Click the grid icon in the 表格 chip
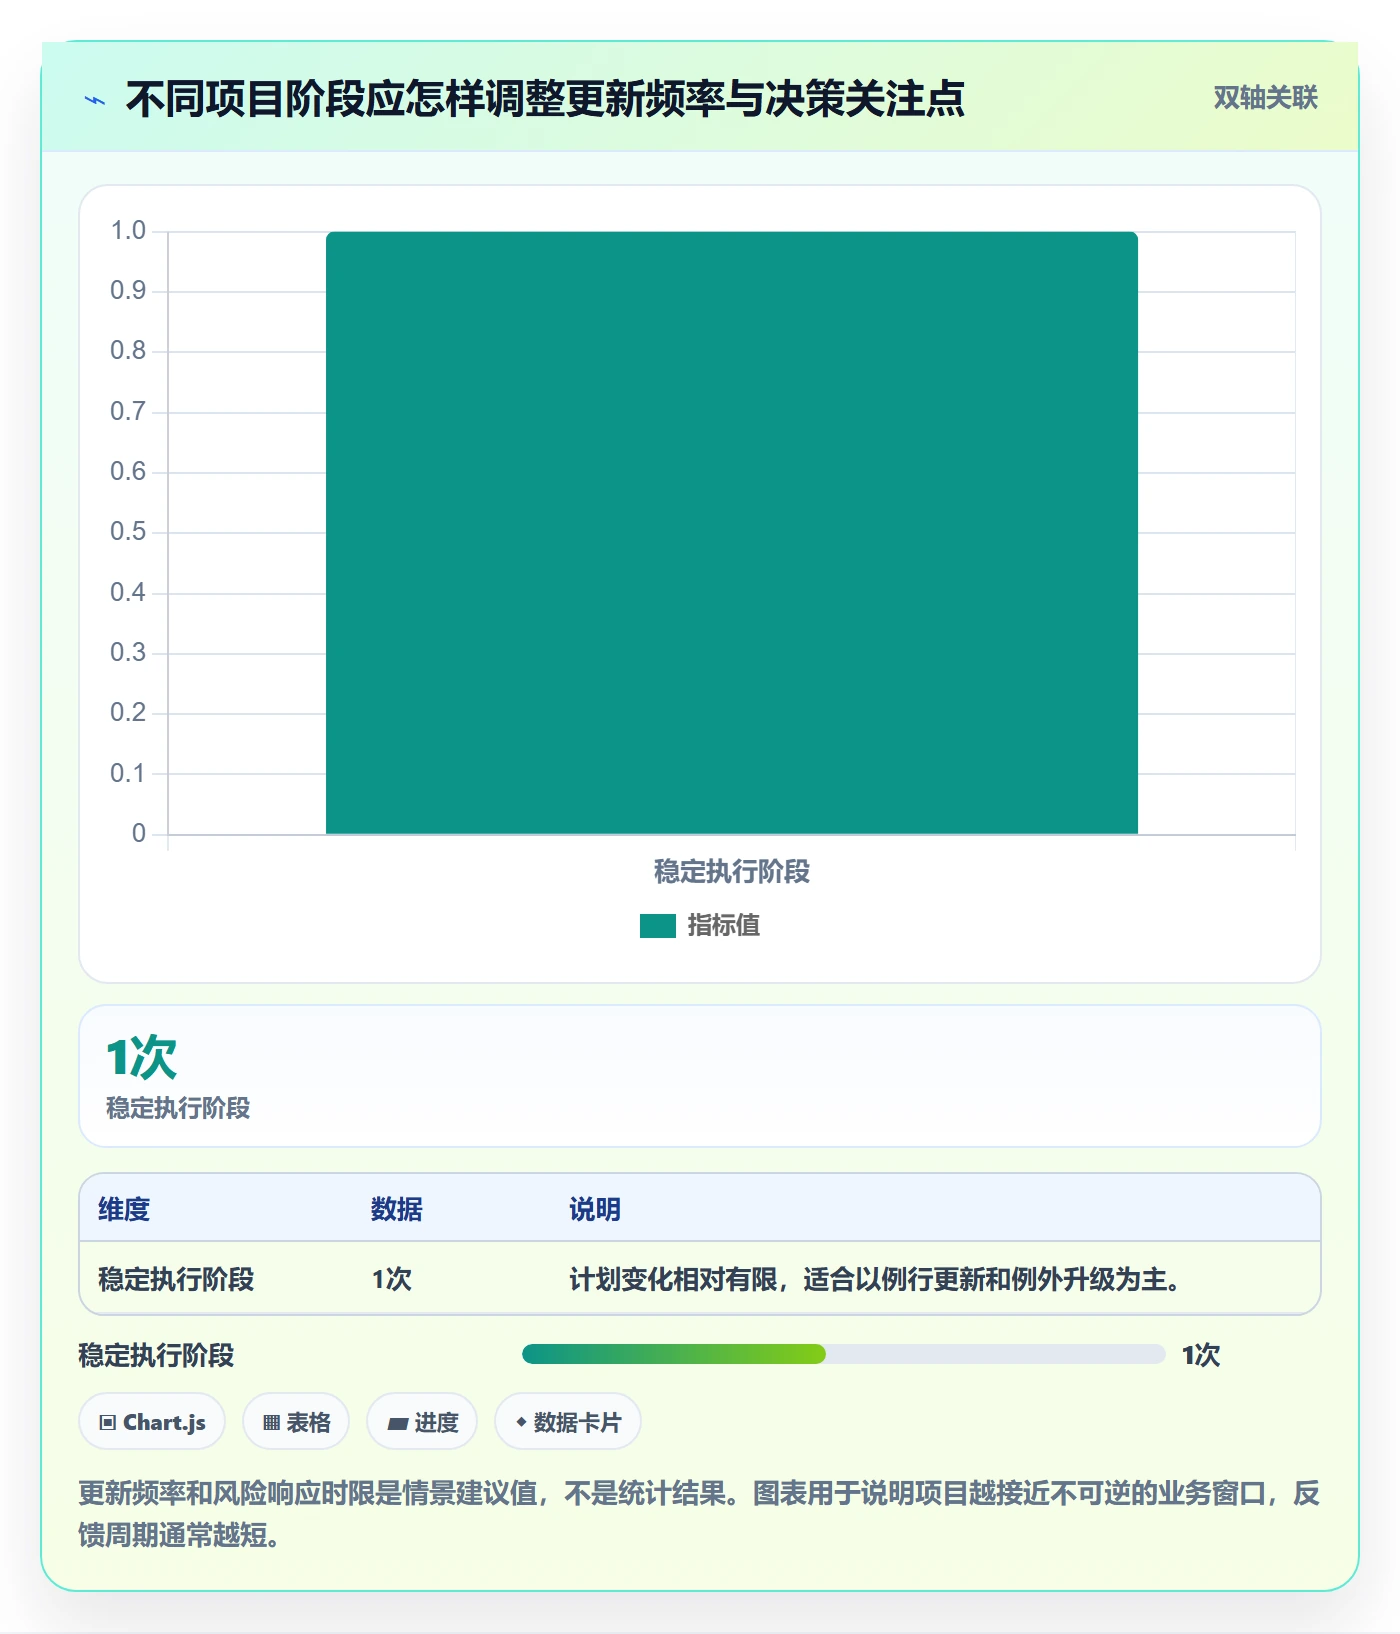The height and width of the screenshot is (1634, 1400). pyautogui.click(x=271, y=1422)
